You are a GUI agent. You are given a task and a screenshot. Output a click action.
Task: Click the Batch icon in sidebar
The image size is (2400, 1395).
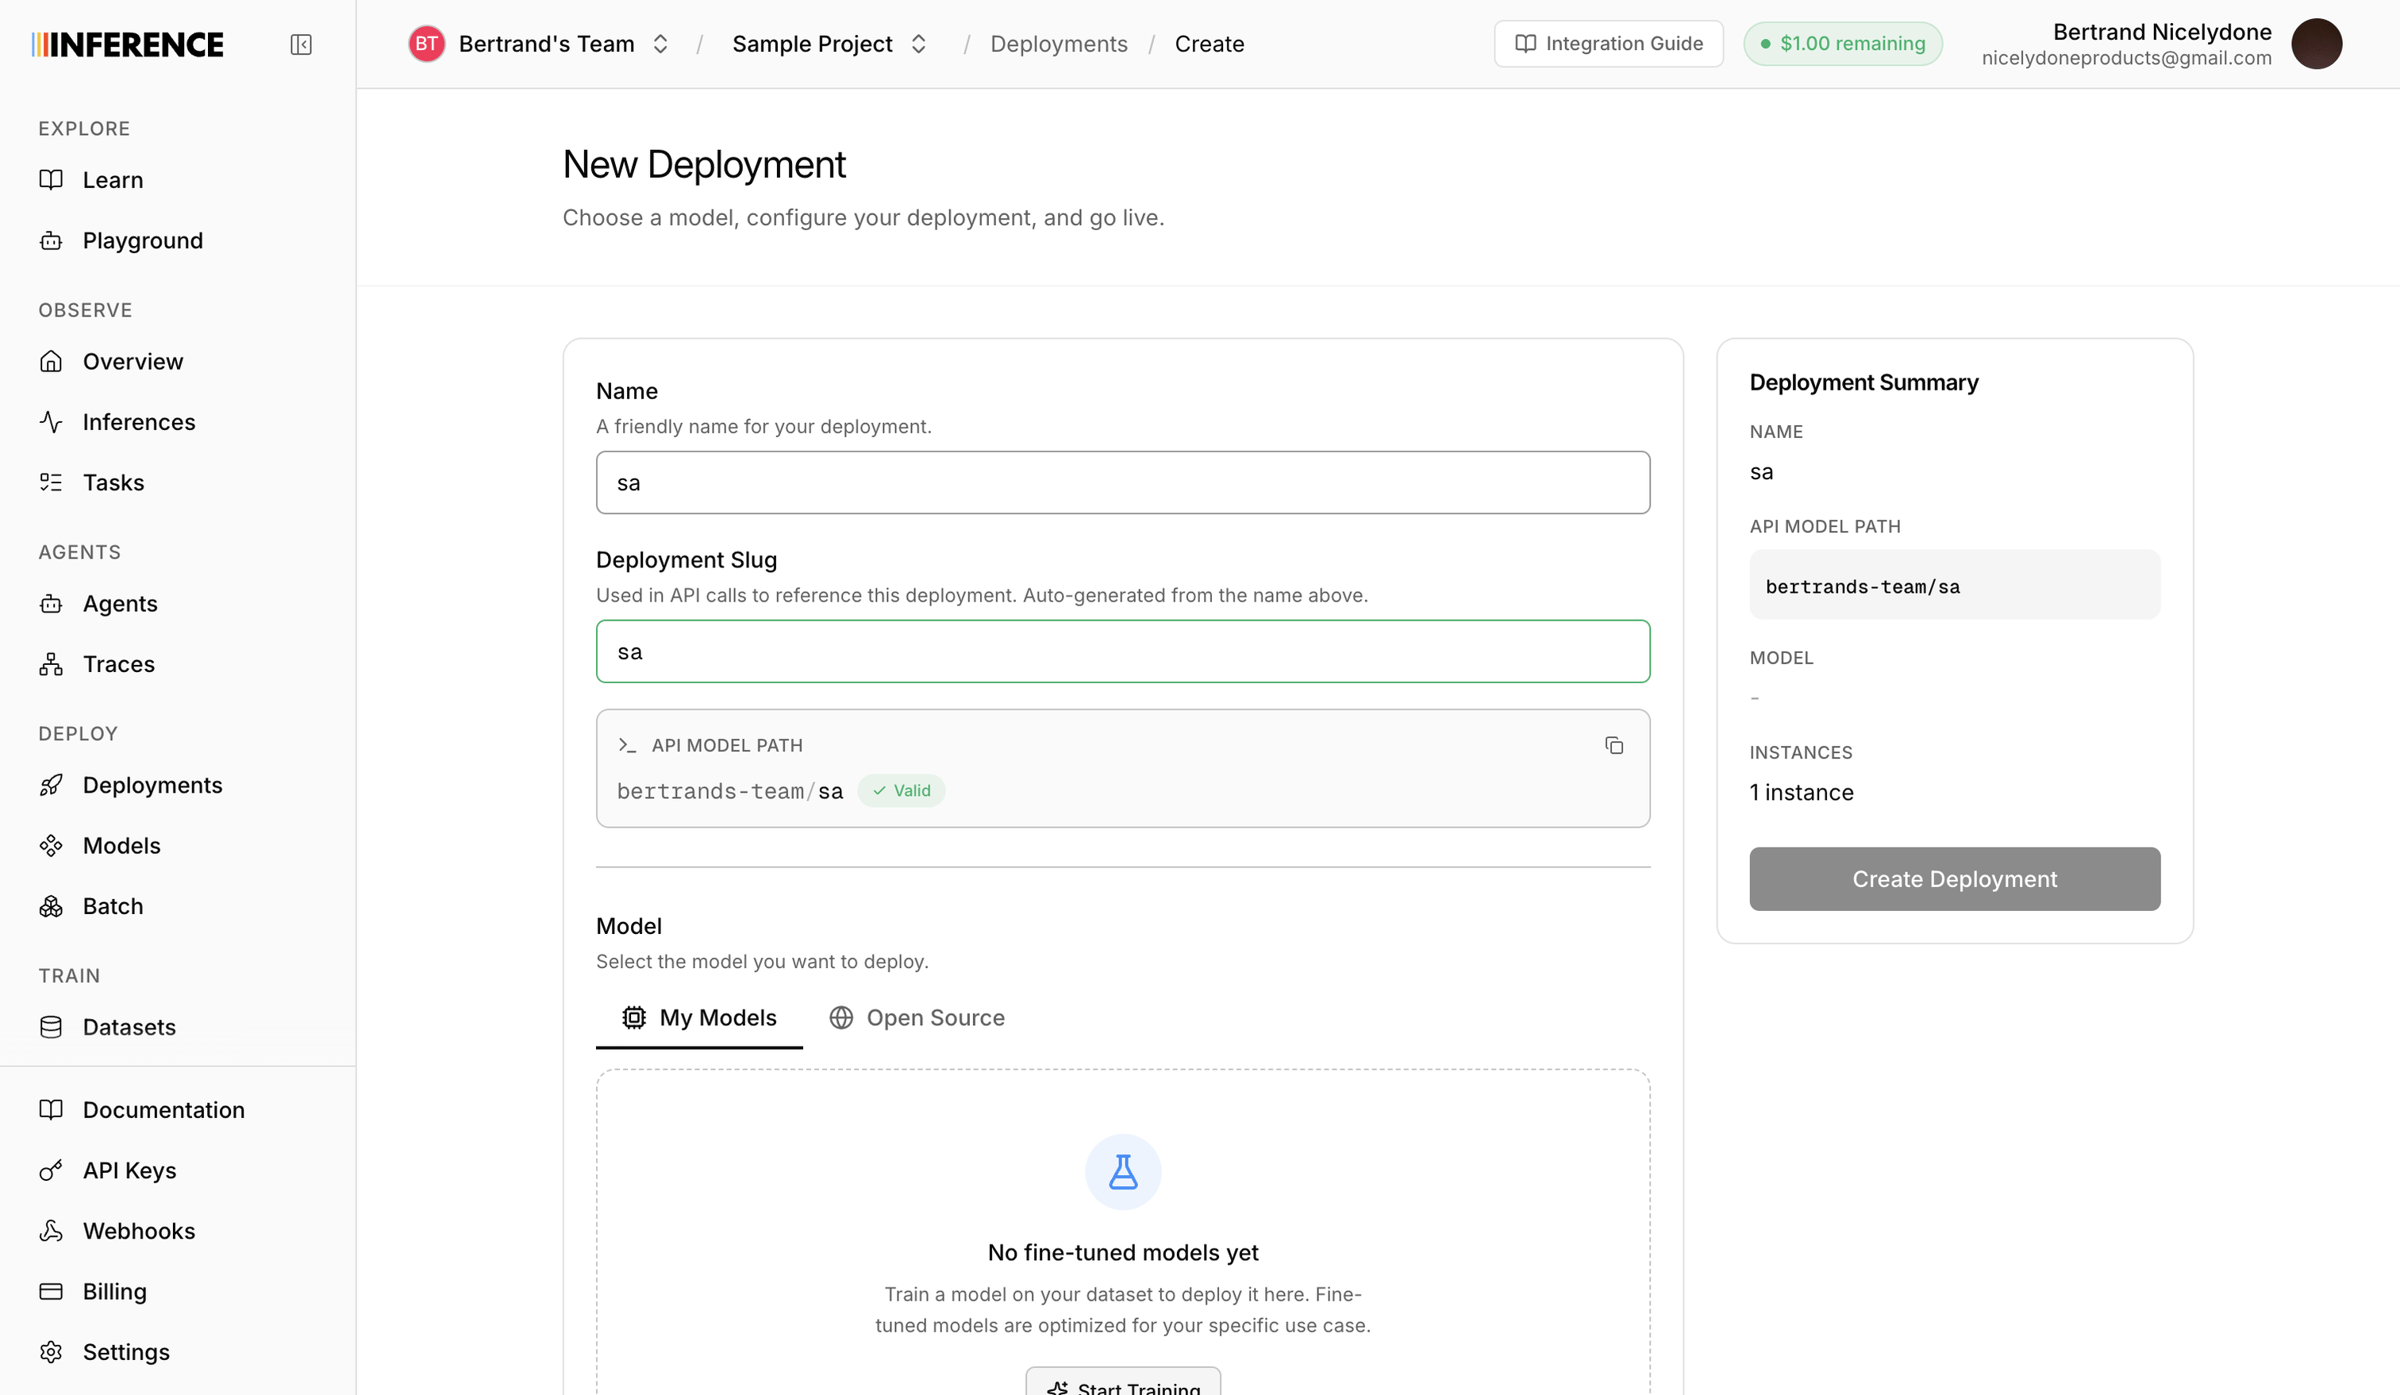click(51, 906)
